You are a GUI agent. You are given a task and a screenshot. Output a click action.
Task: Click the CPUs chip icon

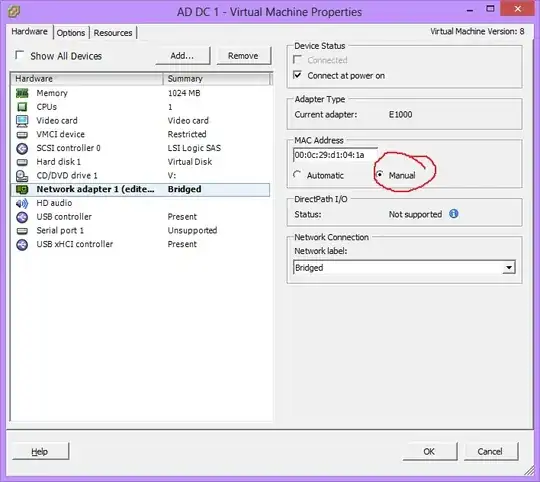click(x=22, y=107)
